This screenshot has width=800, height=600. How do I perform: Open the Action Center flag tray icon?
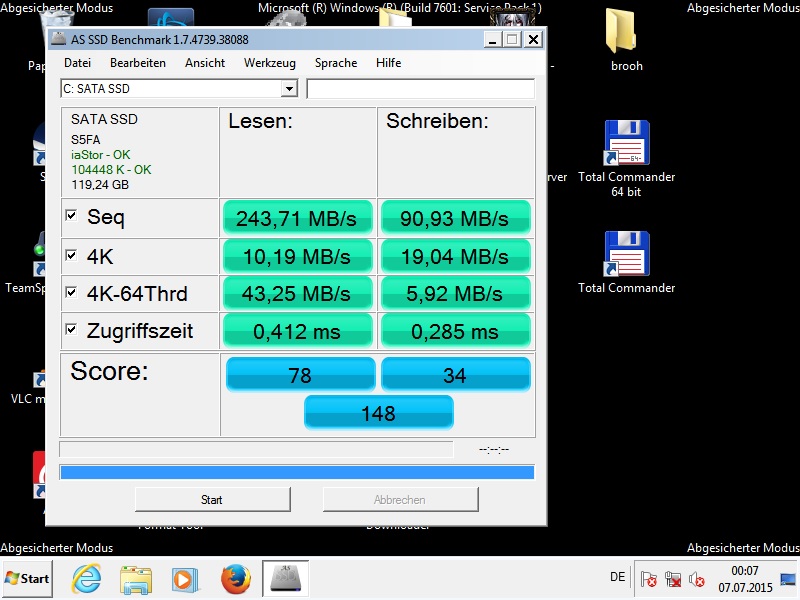tap(648, 579)
